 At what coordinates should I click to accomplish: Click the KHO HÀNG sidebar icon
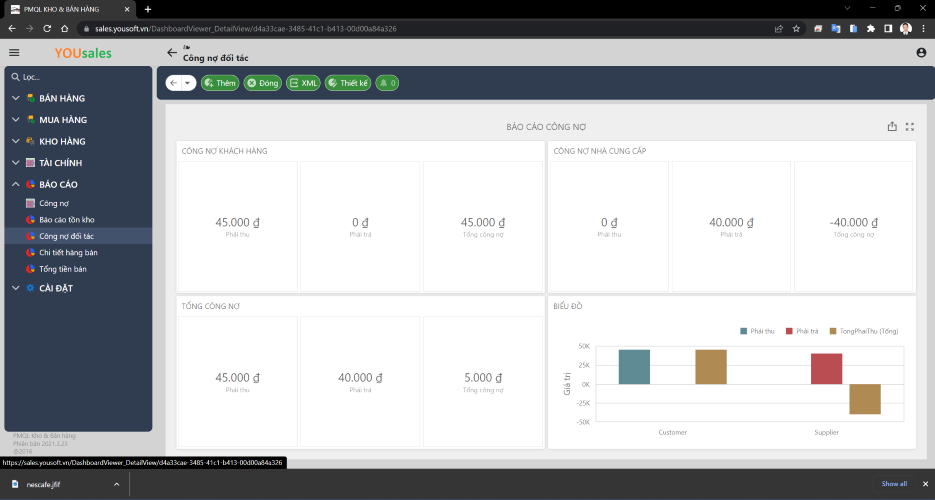click(x=30, y=141)
